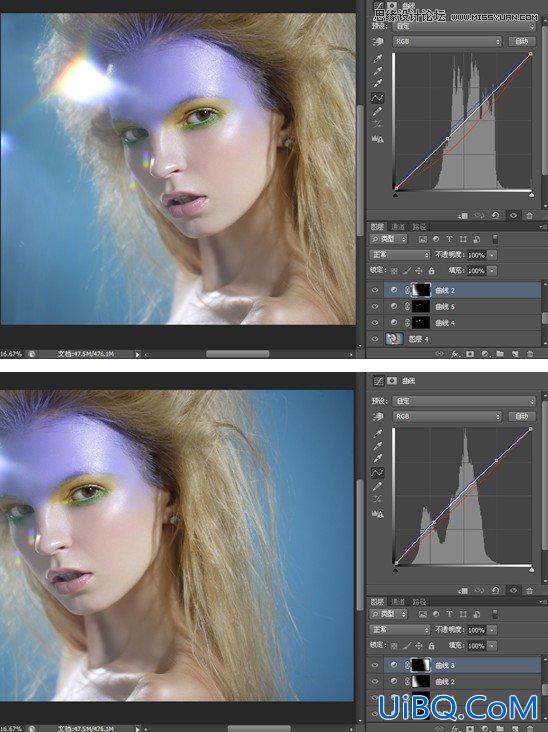Image resolution: width=548 pixels, height=732 pixels.
Task: Pick draw-curve pencil tool in upper Curves panel
Action: (x=377, y=111)
